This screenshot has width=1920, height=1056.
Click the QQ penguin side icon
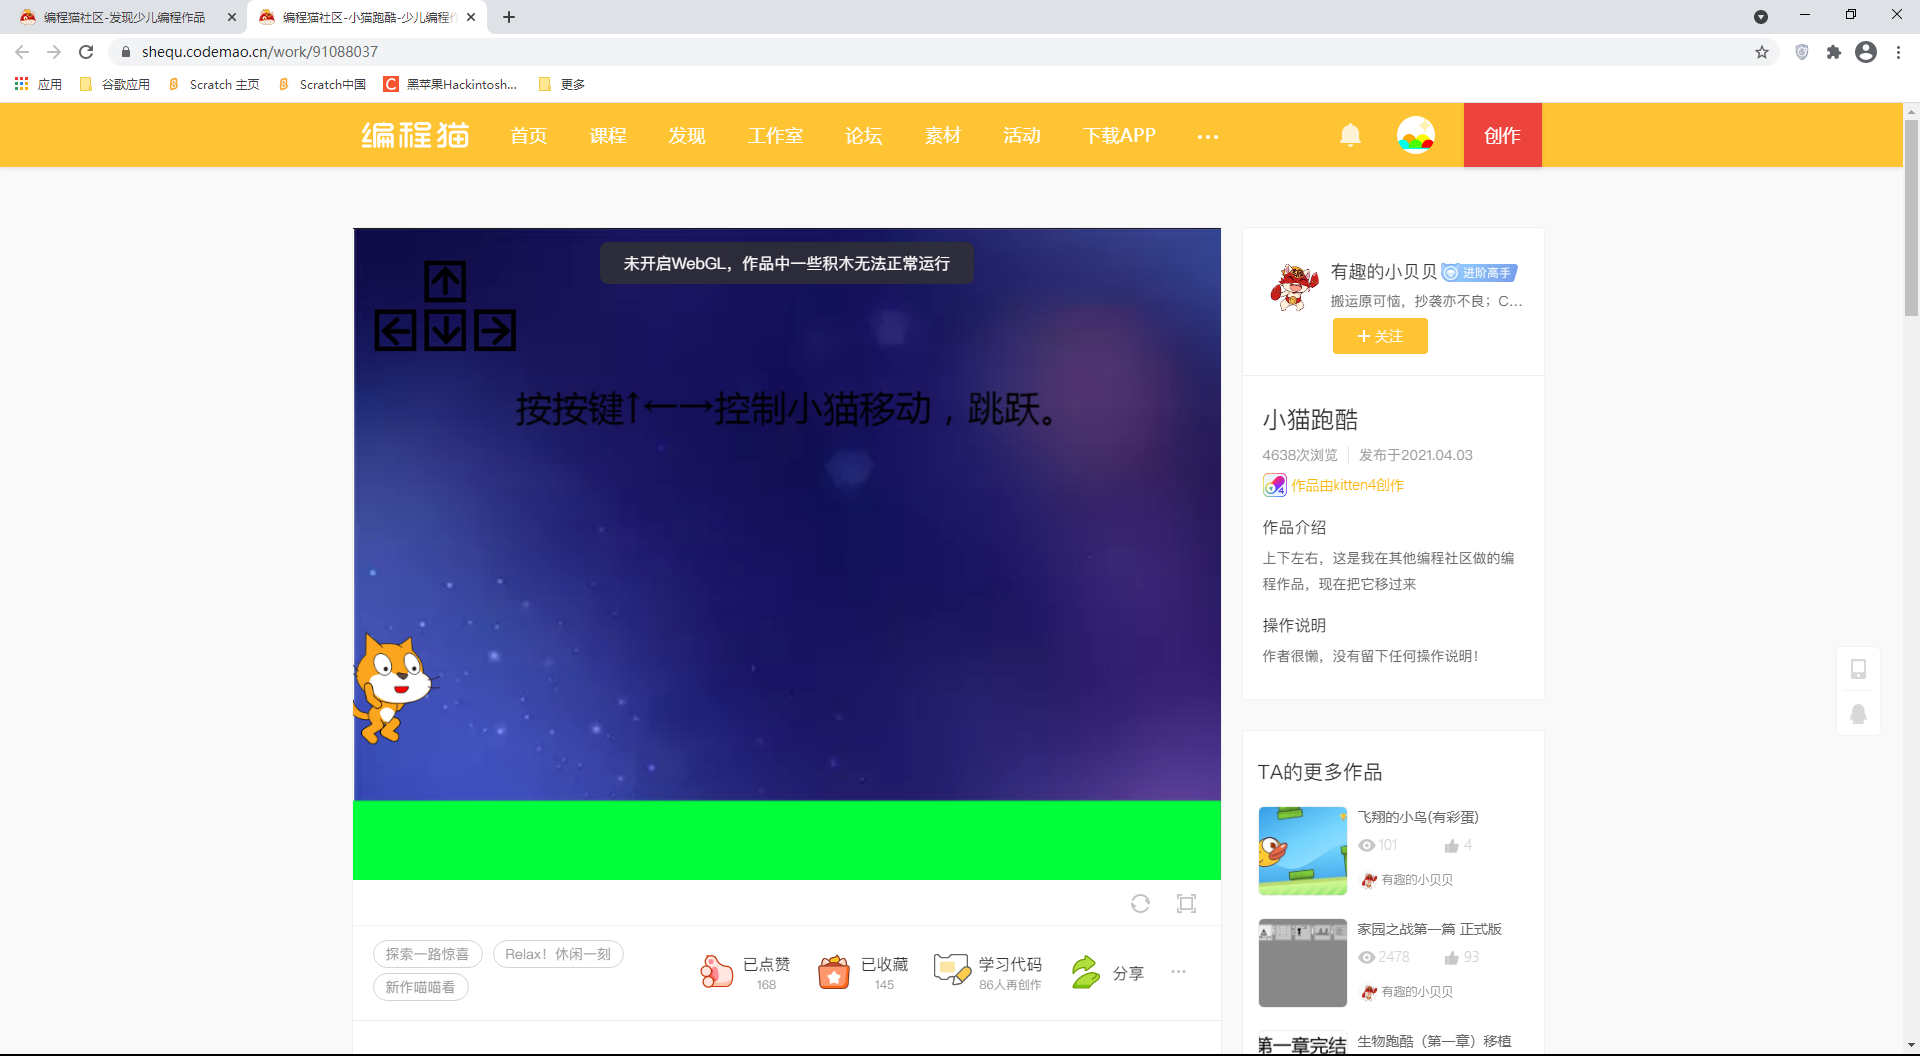pos(1858,714)
